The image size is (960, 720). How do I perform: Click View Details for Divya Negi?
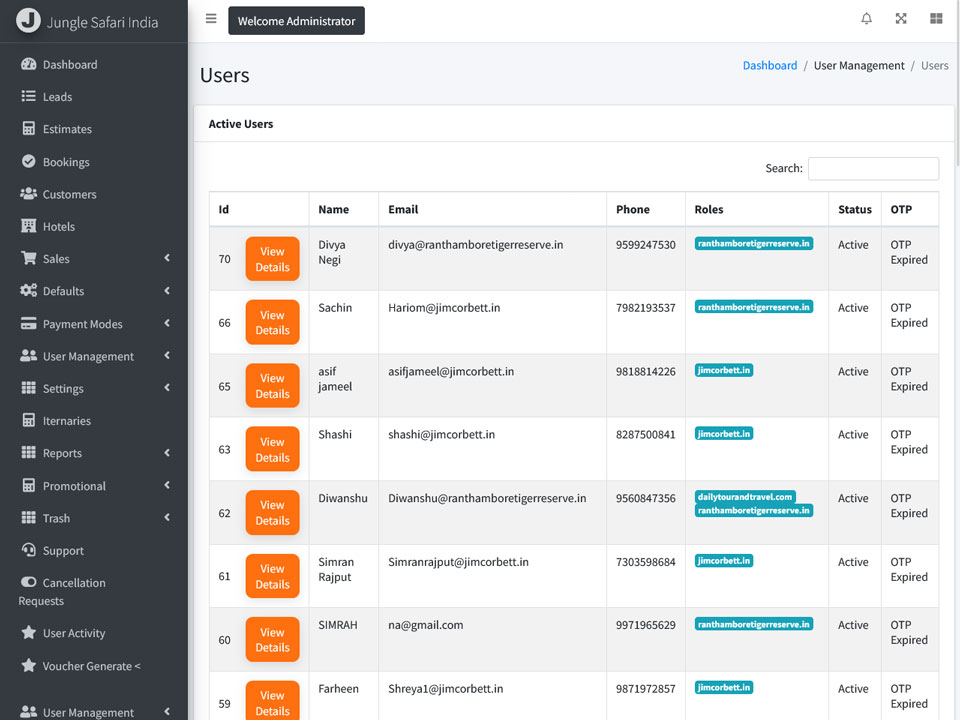[272, 259]
